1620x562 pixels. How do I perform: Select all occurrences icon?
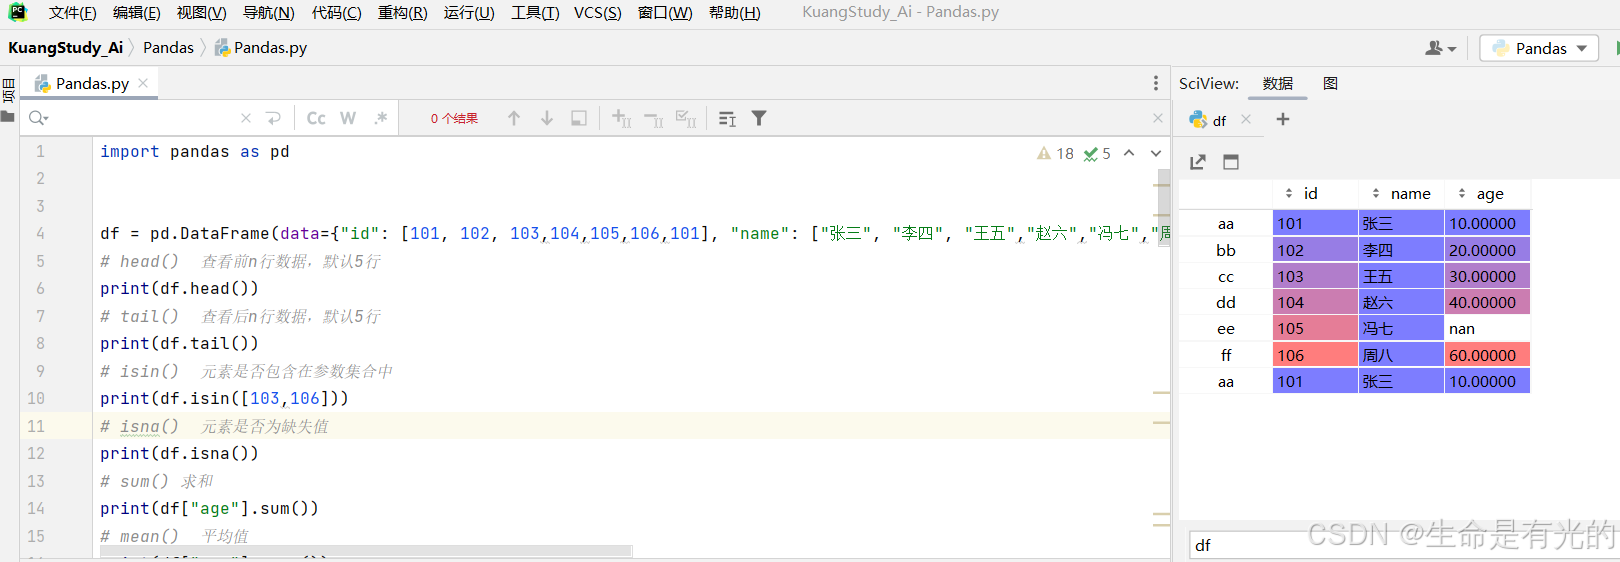tap(686, 118)
